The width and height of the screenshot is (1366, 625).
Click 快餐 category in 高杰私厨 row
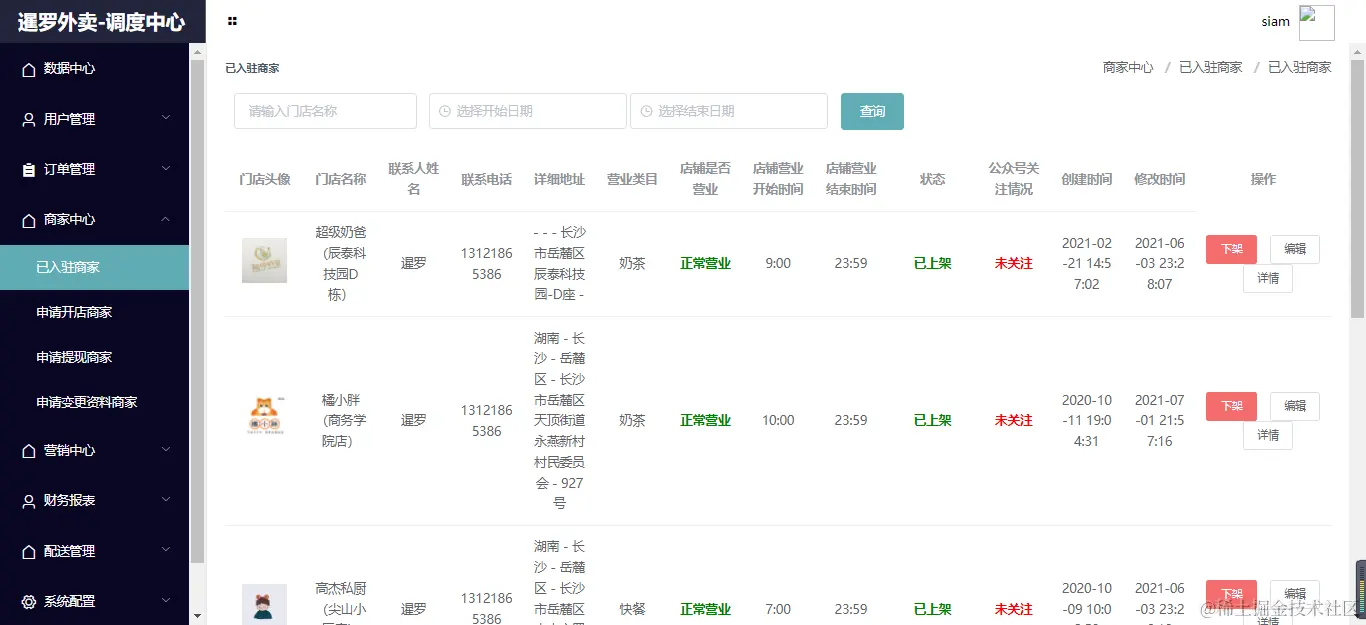[x=632, y=609]
